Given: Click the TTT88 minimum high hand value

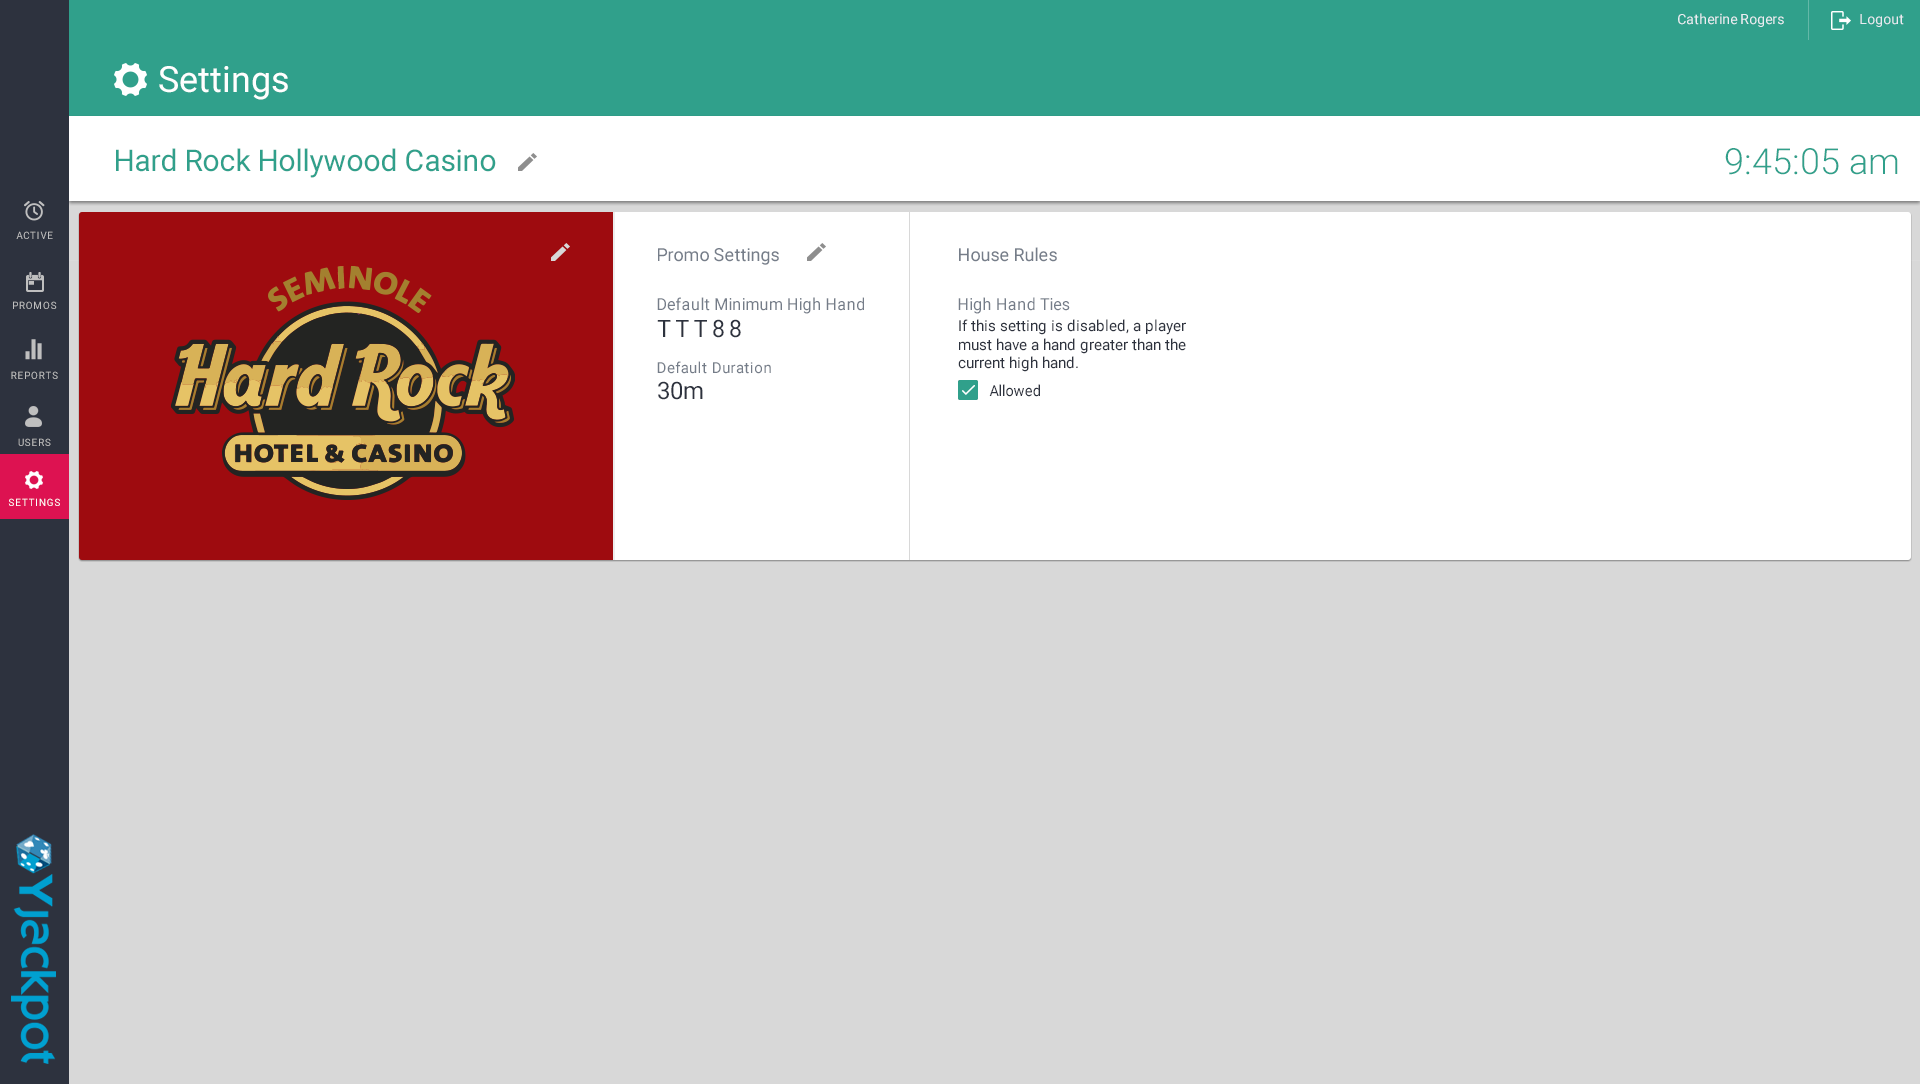Looking at the screenshot, I should (x=699, y=329).
